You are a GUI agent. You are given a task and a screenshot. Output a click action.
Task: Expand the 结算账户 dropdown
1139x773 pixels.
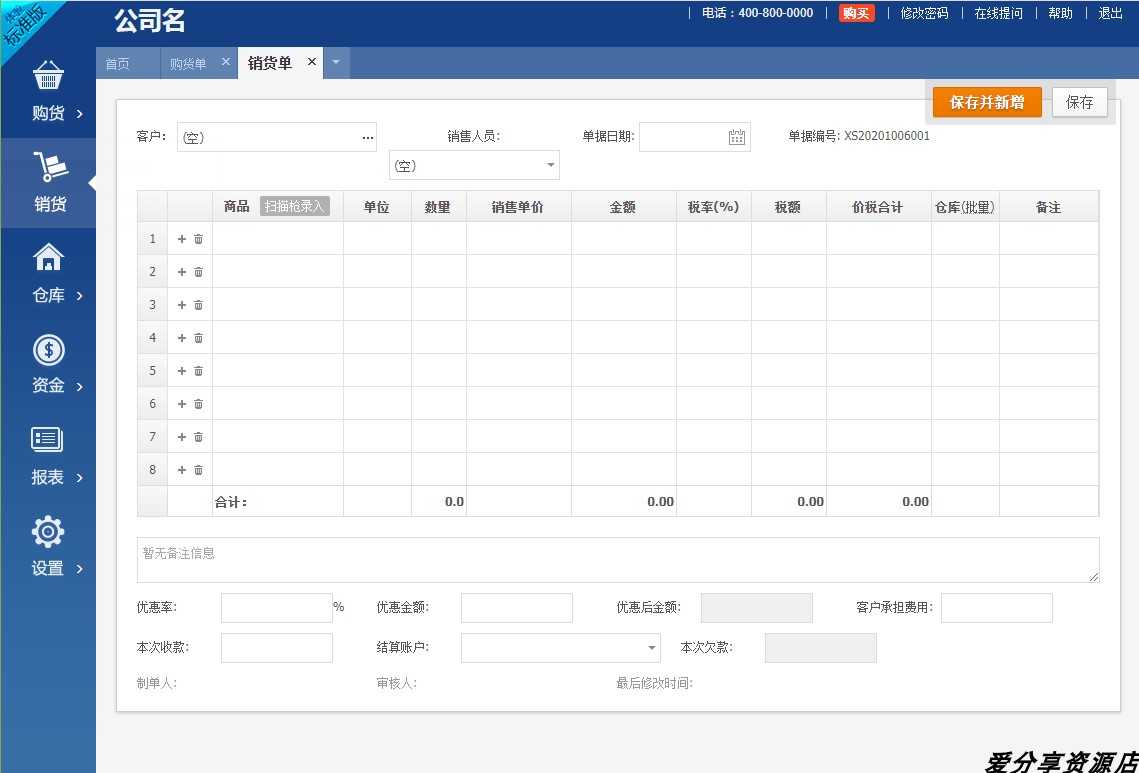point(652,648)
